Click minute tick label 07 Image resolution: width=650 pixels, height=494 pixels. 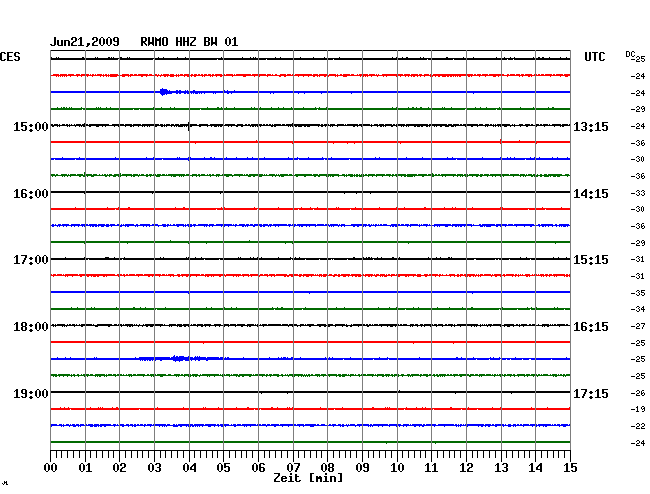[x=293, y=468]
